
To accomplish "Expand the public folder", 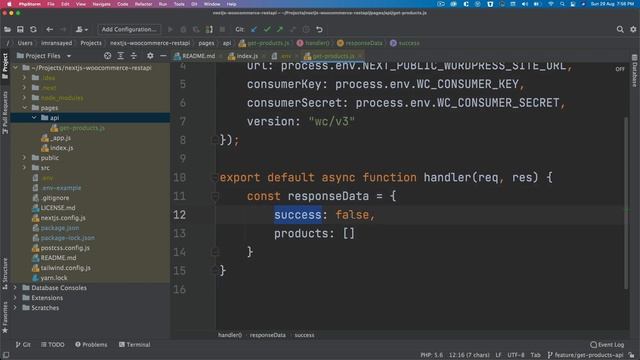I will coord(24,158).
